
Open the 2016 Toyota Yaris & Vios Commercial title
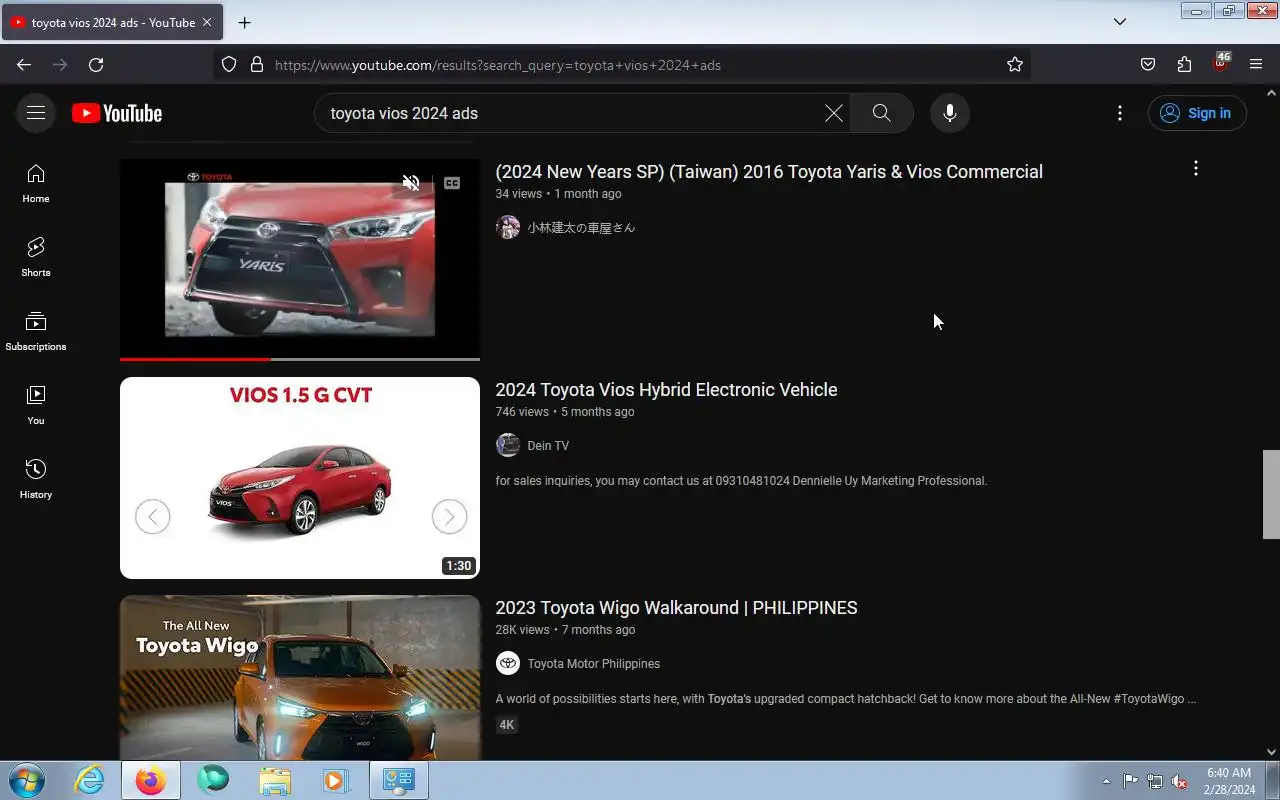click(769, 171)
